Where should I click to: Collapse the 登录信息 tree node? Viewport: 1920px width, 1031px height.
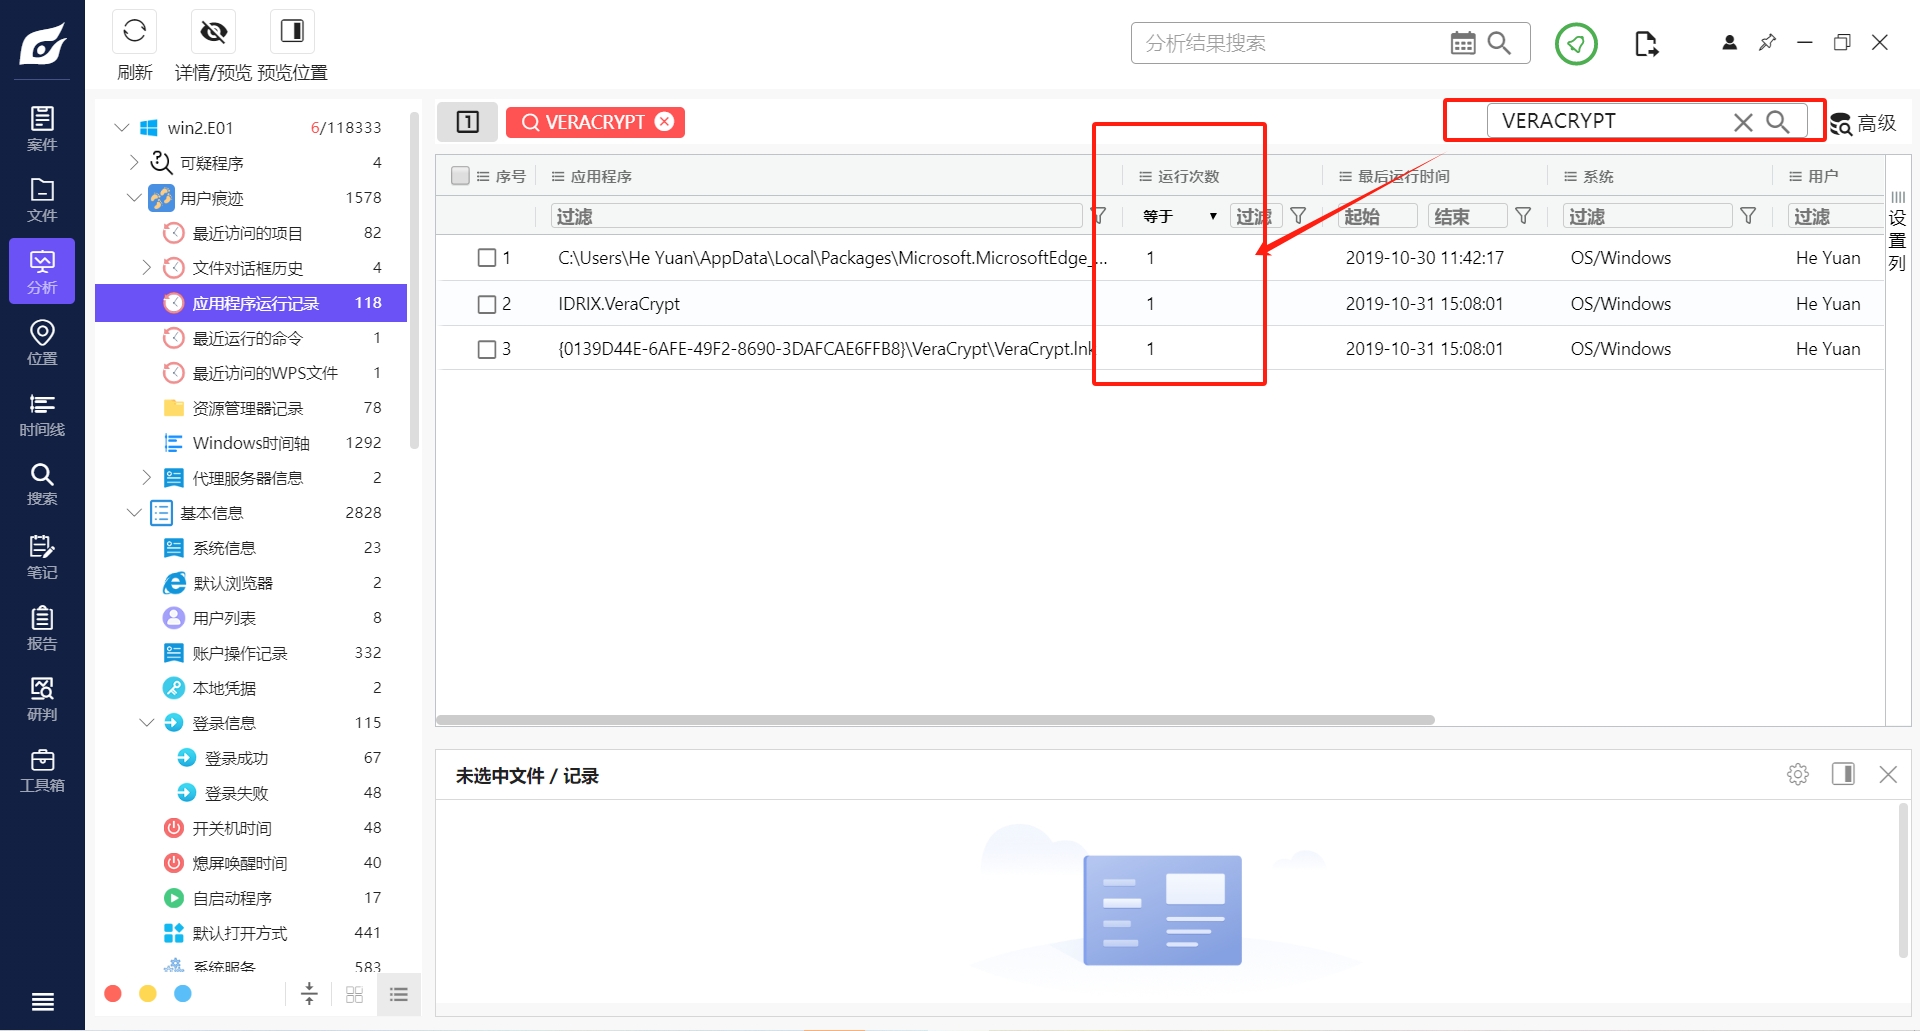(147, 722)
